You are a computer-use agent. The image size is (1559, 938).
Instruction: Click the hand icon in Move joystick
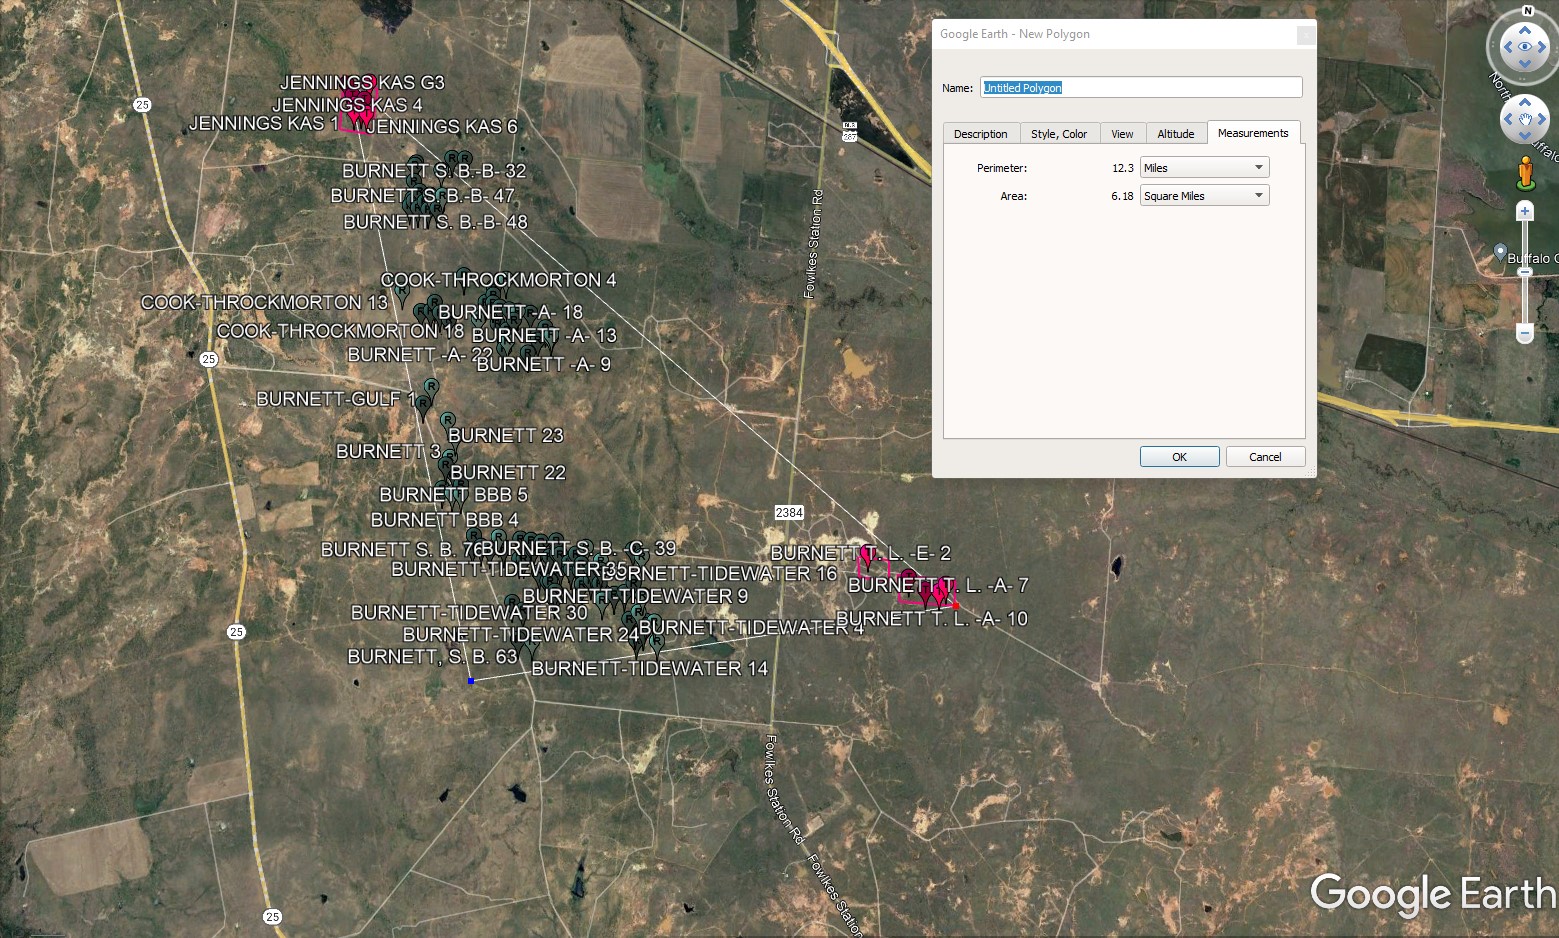[x=1525, y=120]
